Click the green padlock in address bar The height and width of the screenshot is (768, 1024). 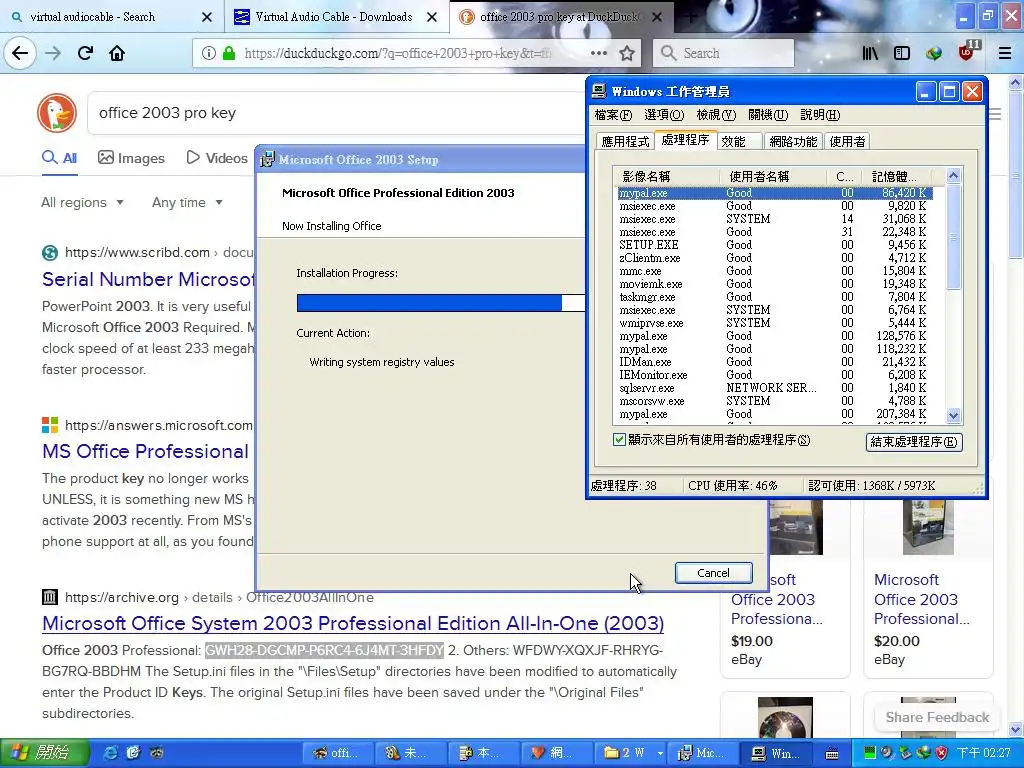(x=229, y=53)
